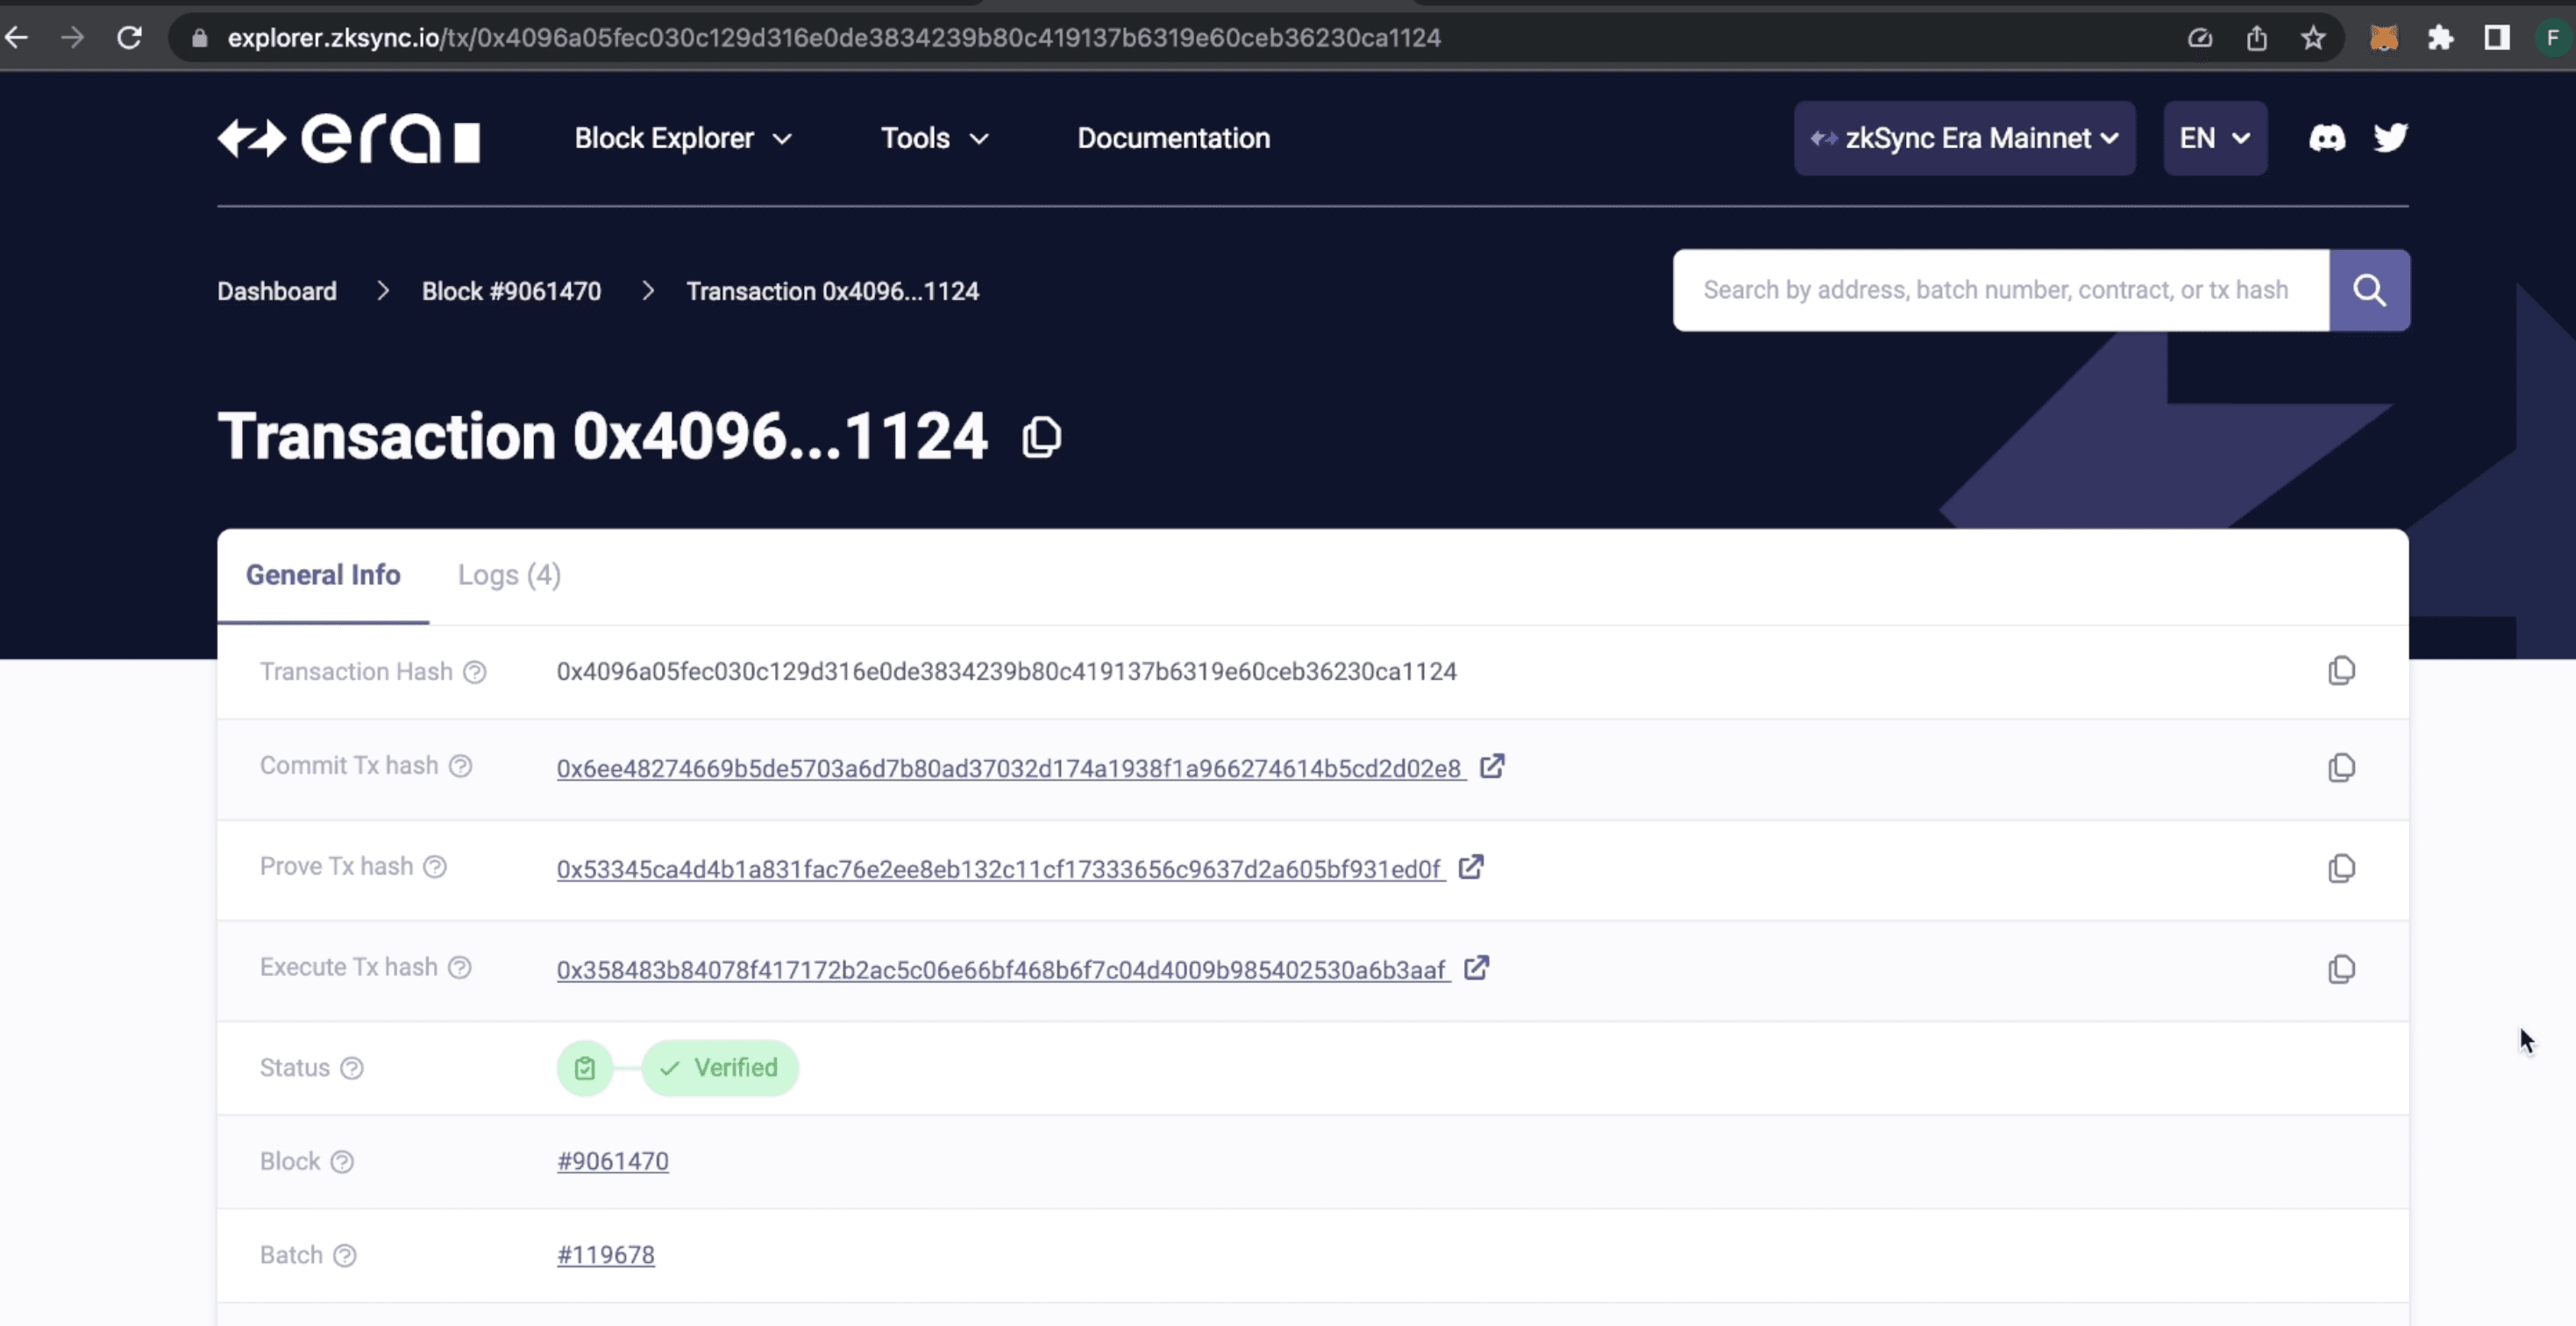The height and width of the screenshot is (1326, 2576).
Task: Open the Documentation menu item
Action: pos(1173,138)
